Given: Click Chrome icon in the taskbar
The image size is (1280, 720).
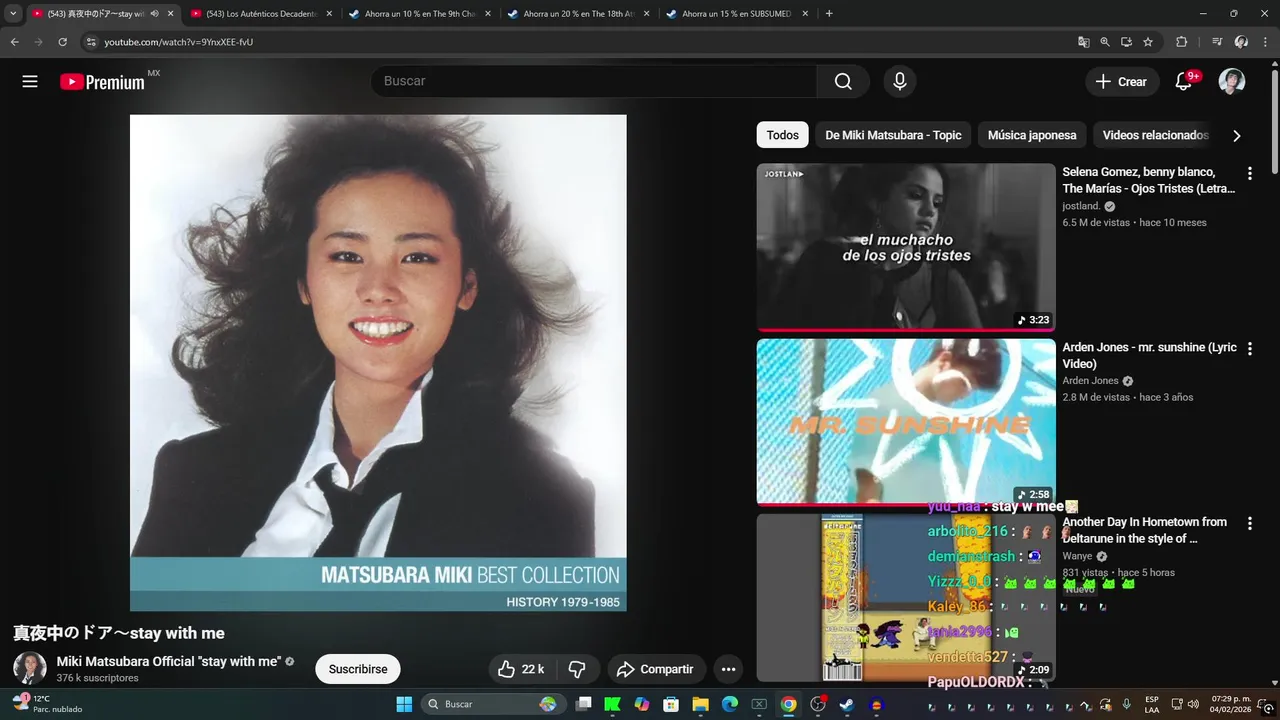Looking at the screenshot, I should [x=788, y=704].
